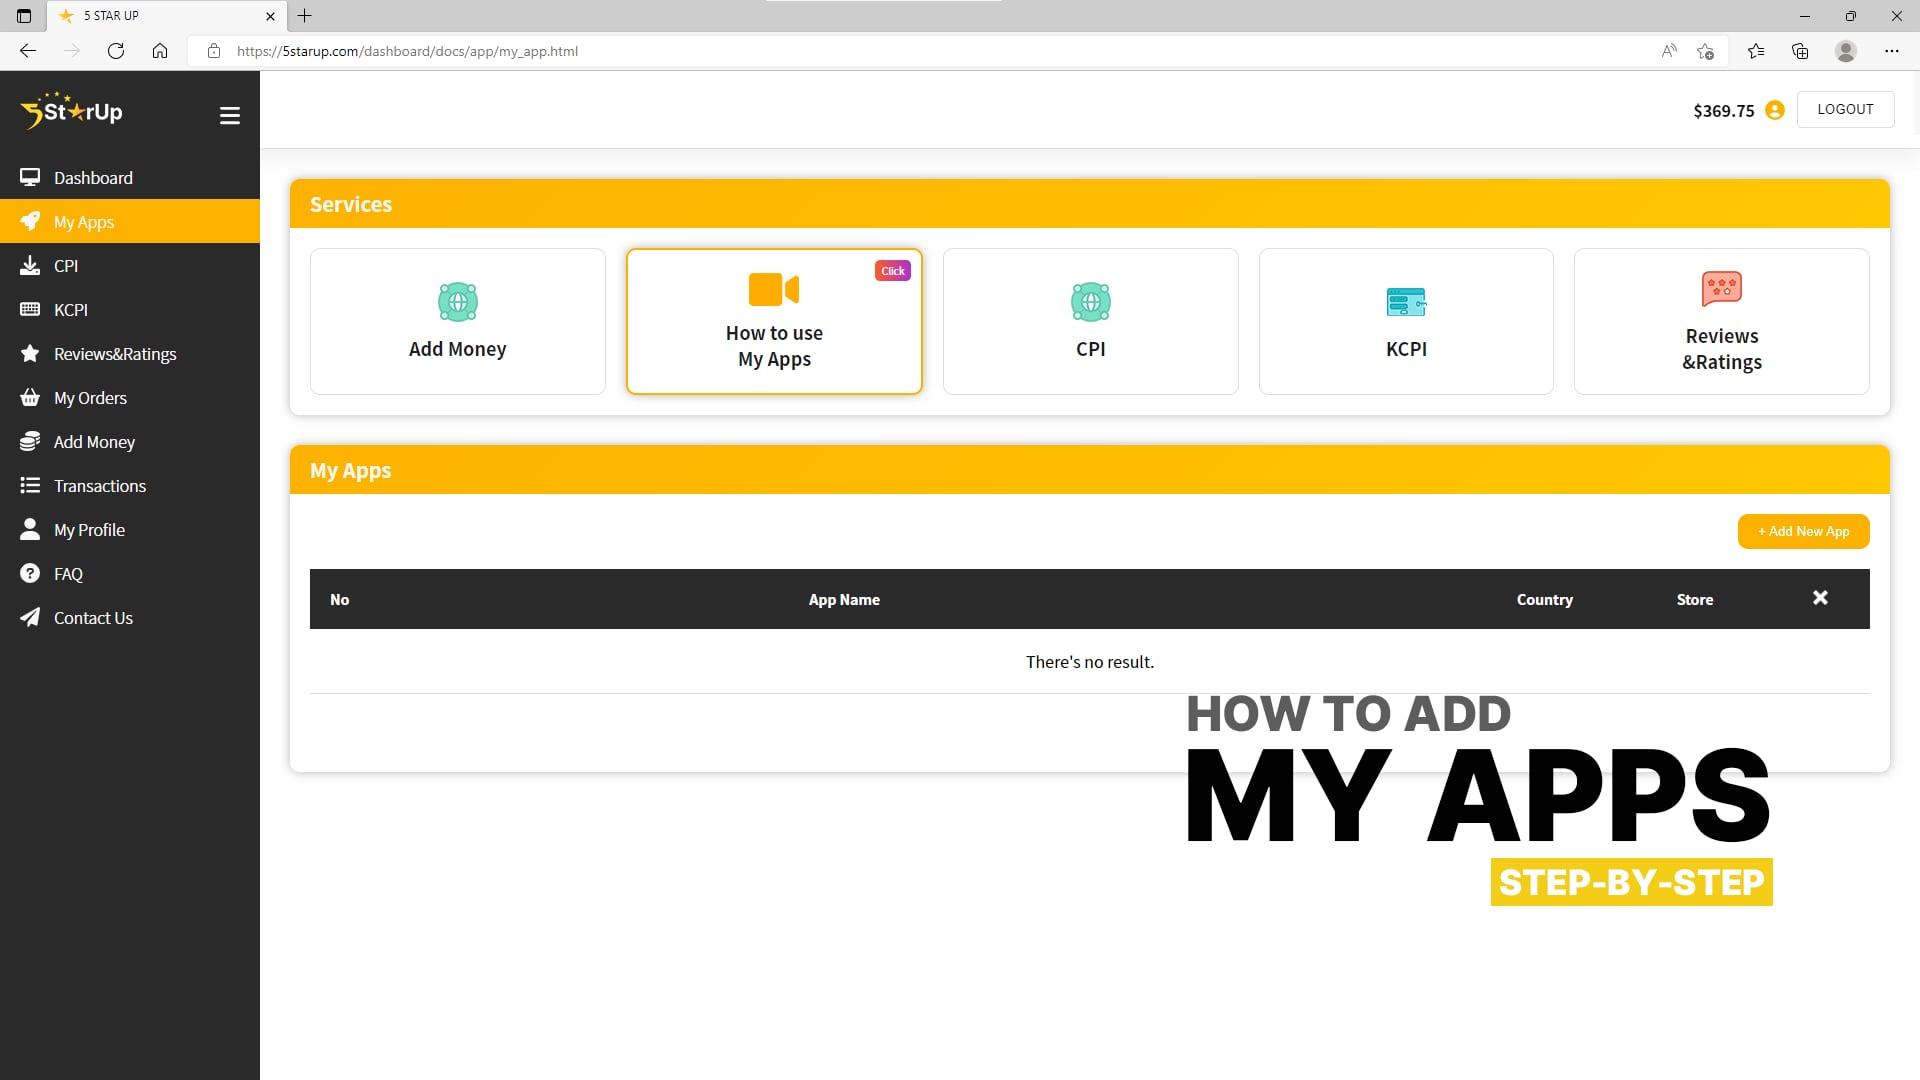The image size is (1920, 1080).
Task: Click the + Add New App button
Action: pyautogui.click(x=1803, y=531)
